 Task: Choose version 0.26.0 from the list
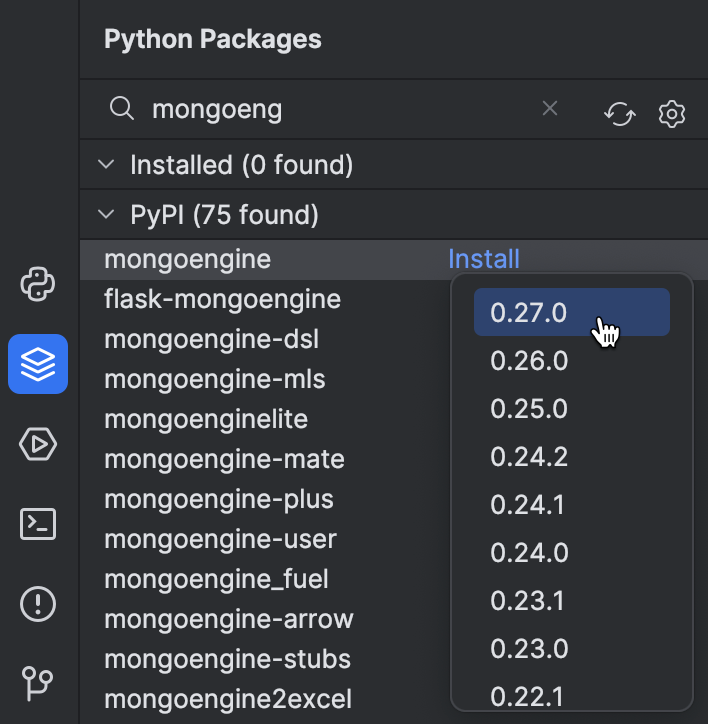[x=572, y=360]
